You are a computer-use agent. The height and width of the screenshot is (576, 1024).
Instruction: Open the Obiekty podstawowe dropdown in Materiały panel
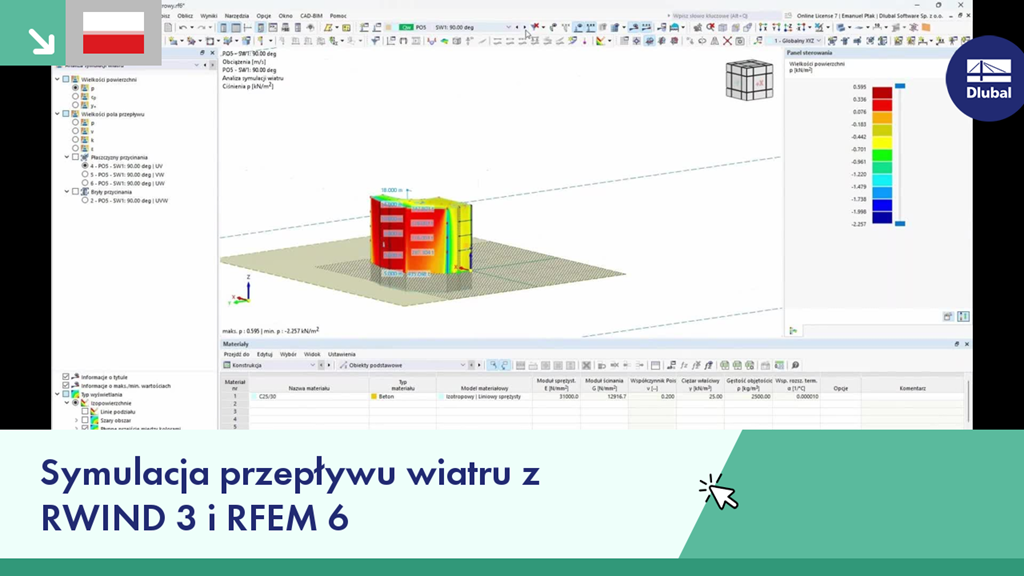[x=460, y=363]
